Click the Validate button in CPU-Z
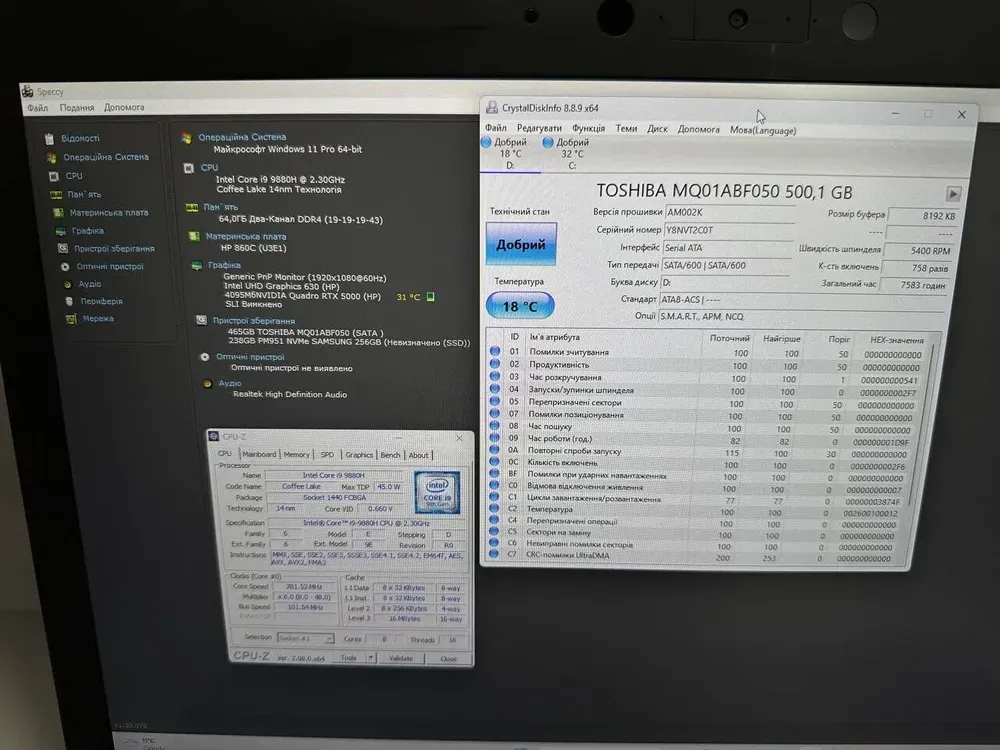The image size is (1000, 750). [x=401, y=658]
